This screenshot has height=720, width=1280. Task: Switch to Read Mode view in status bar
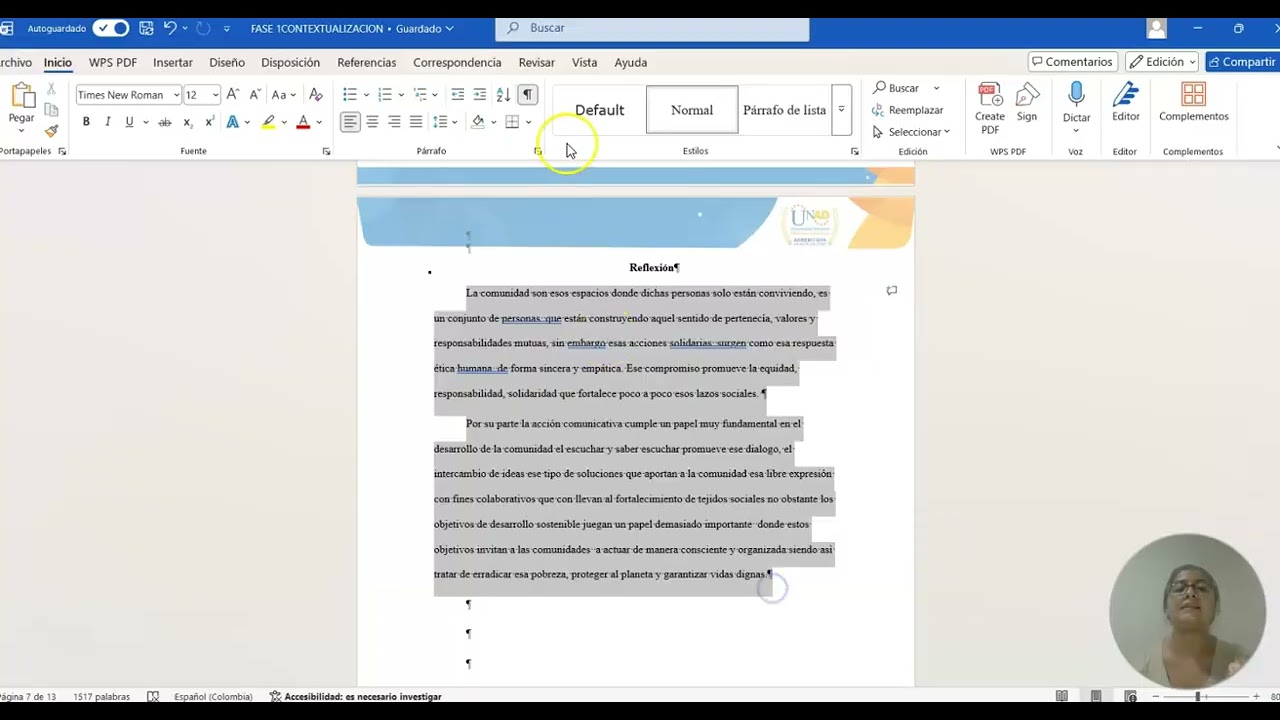click(1062, 696)
